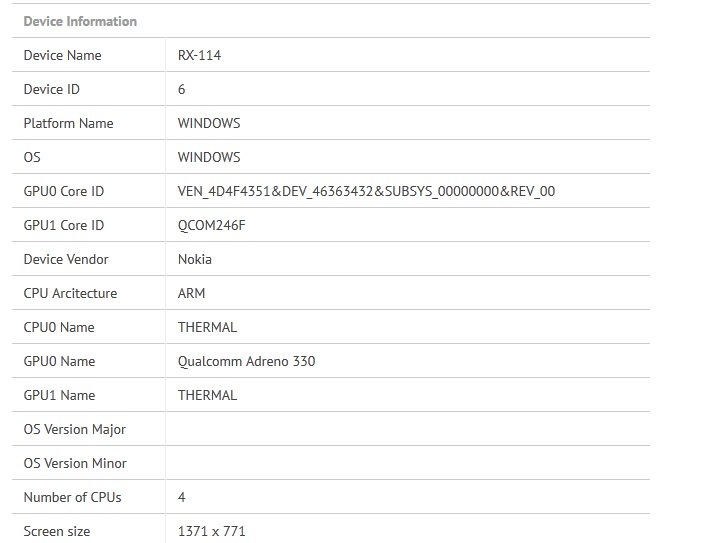The height and width of the screenshot is (543, 718).
Task: Click the Device Vendor label
Action: tap(66, 259)
